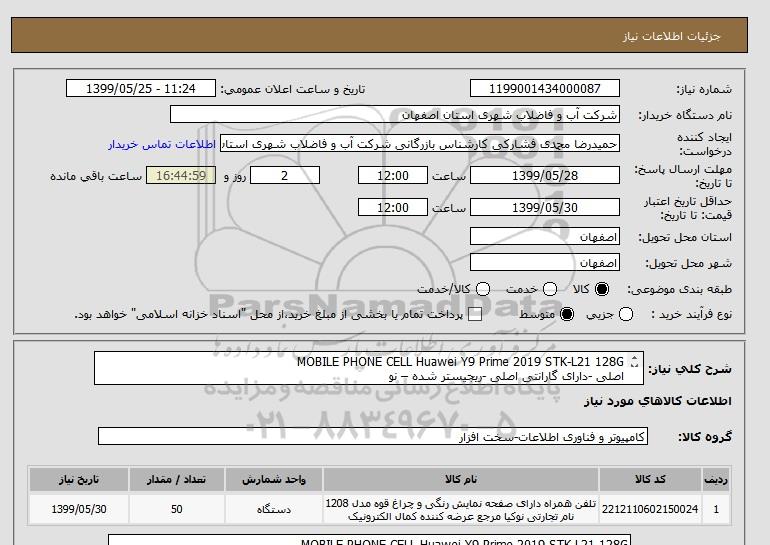Click the جزئیات اطلاعات نیاز header title

click(671, 36)
